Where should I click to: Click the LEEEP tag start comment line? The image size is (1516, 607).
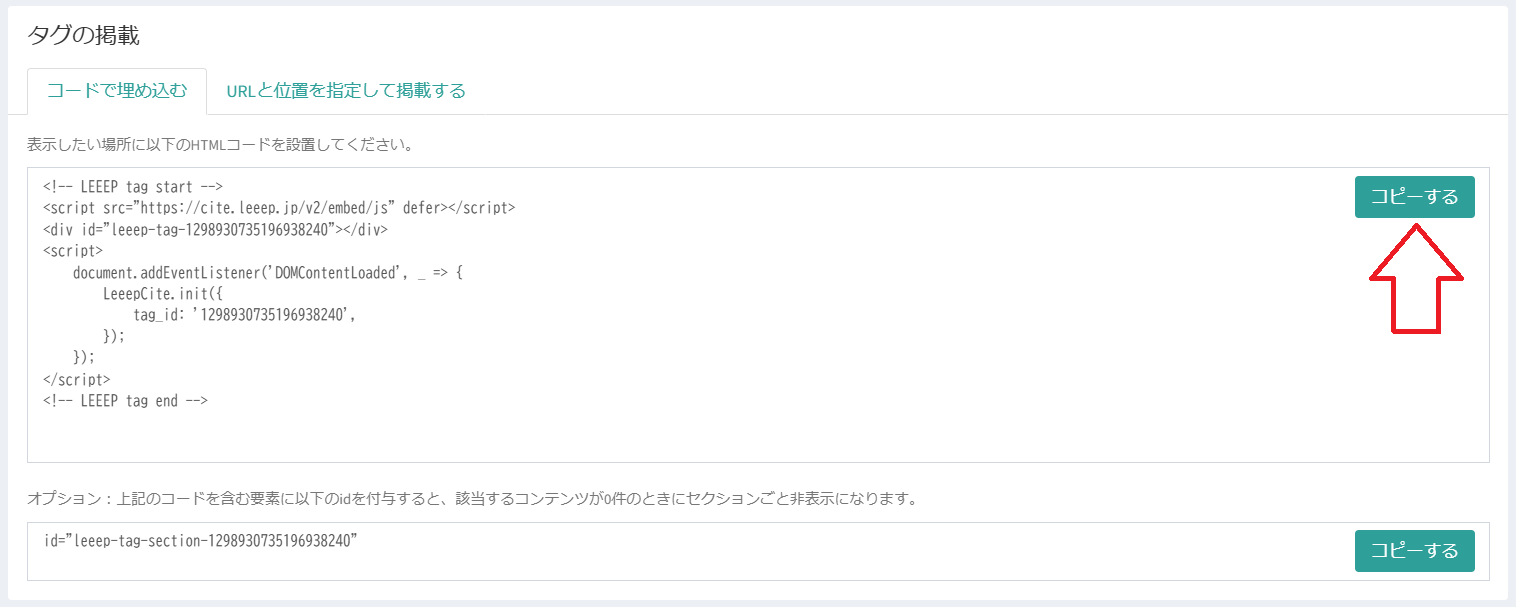[132, 187]
